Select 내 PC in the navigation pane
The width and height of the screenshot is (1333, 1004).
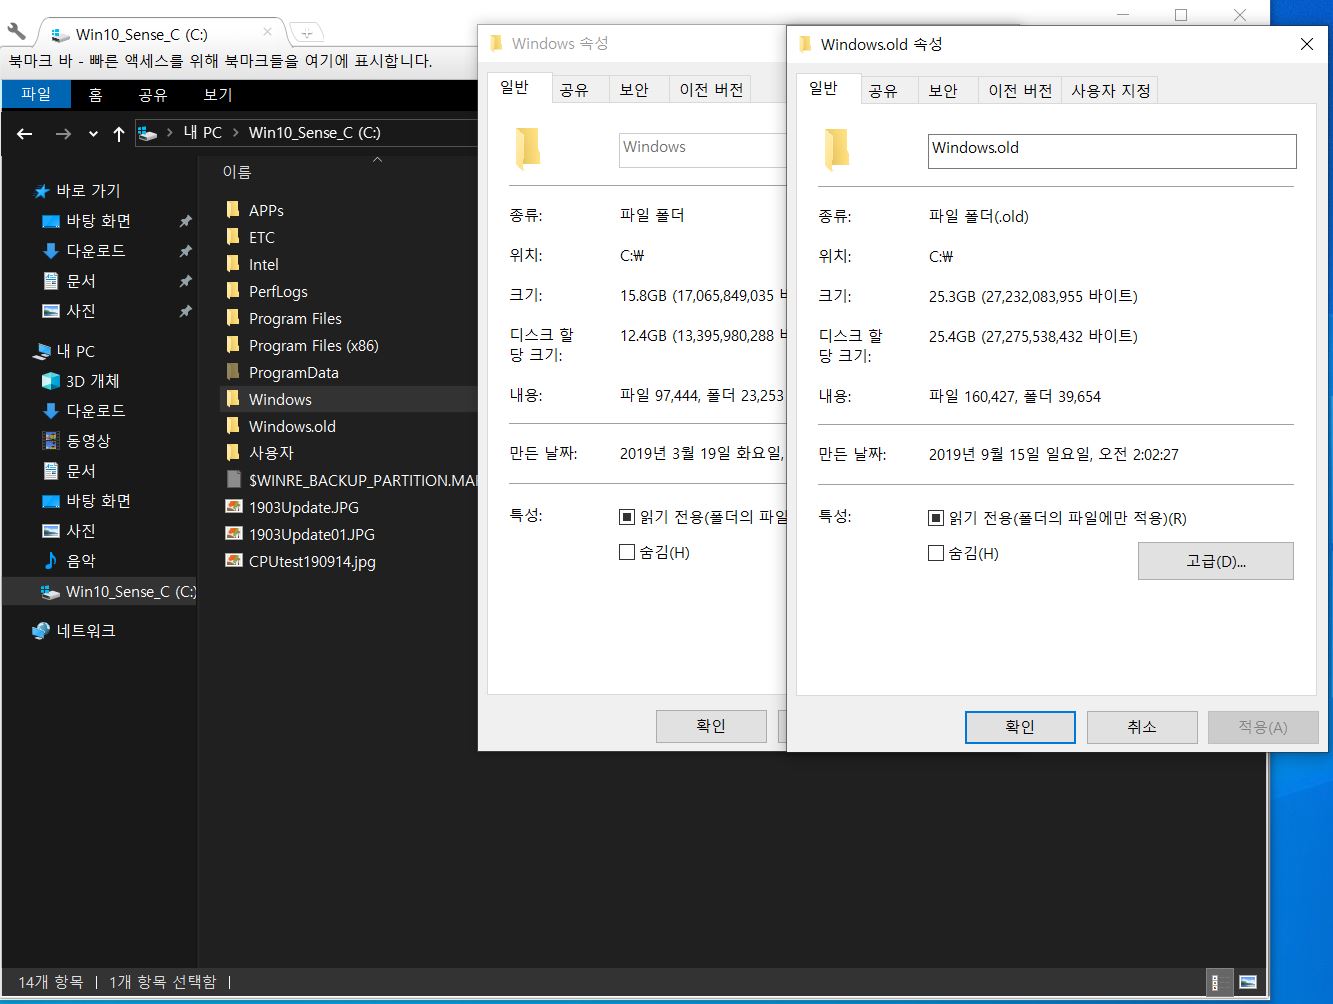point(65,351)
